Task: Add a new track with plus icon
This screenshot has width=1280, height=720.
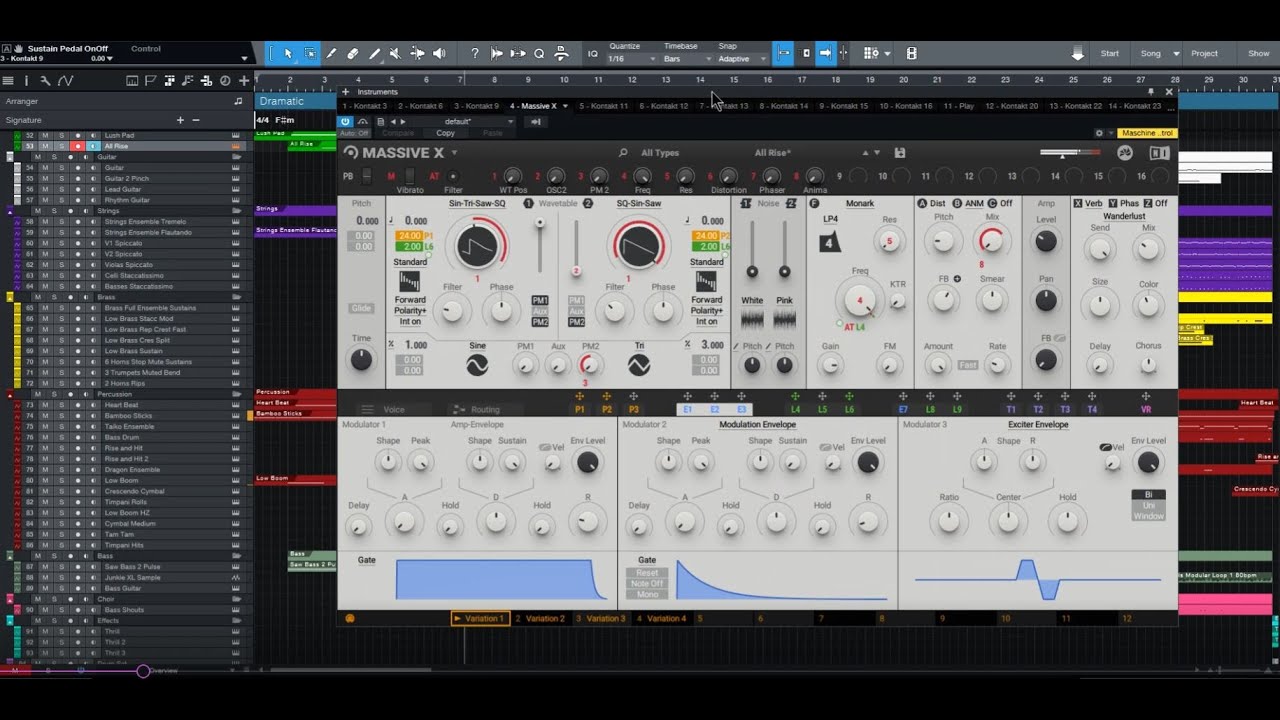Action: (x=243, y=81)
